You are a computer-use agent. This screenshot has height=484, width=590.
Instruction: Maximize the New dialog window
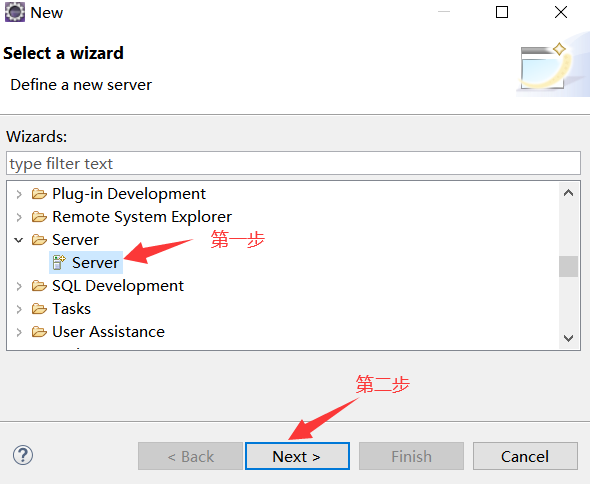click(502, 12)
